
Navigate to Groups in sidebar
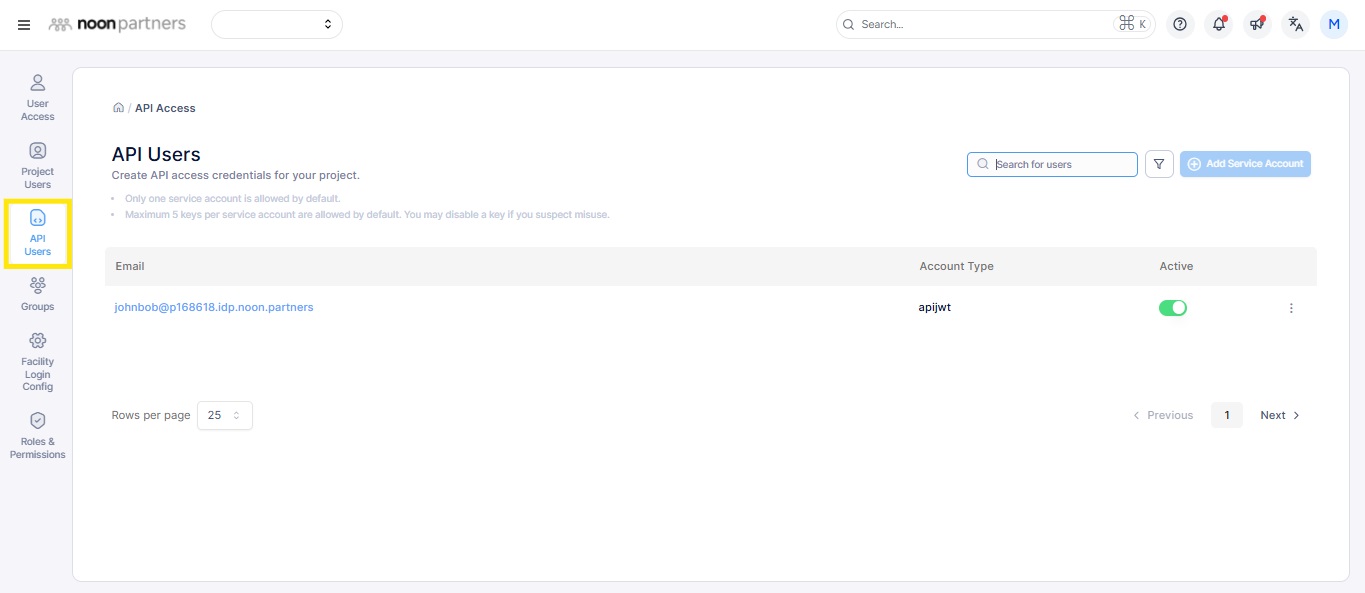coord(37,295)
